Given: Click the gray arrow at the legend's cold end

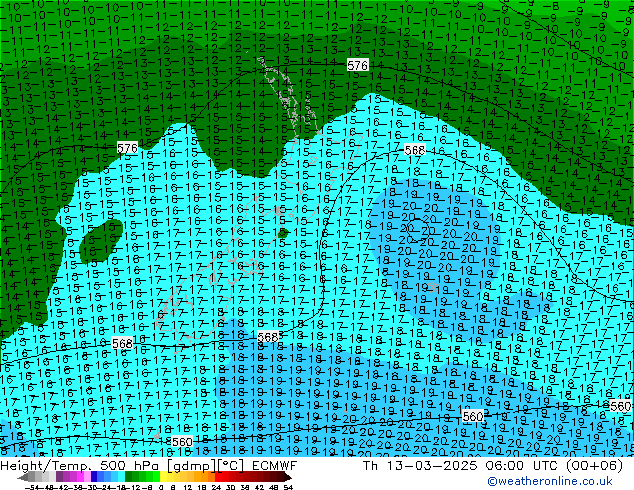Looking at the screenshot, I should coord(23,477).
